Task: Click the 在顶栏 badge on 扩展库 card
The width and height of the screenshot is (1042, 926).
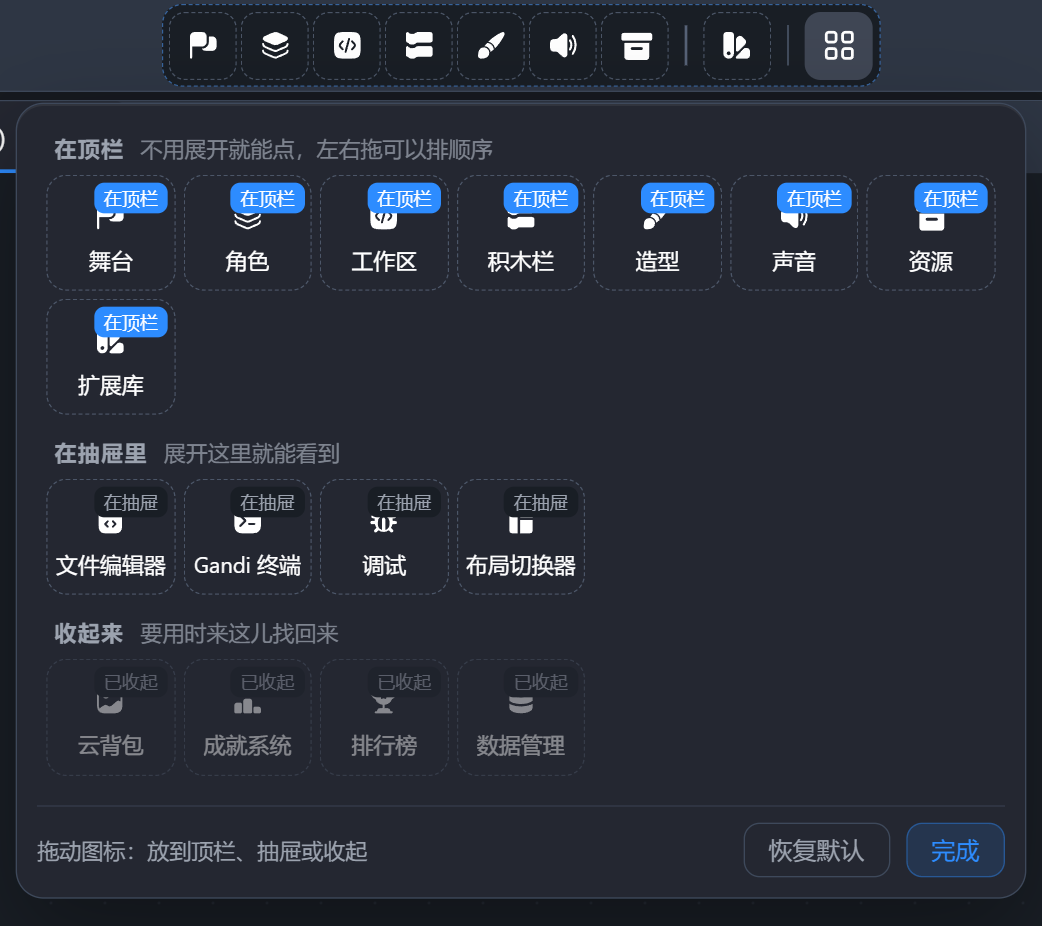Action: pyautogui.click(x=131, y=322)
